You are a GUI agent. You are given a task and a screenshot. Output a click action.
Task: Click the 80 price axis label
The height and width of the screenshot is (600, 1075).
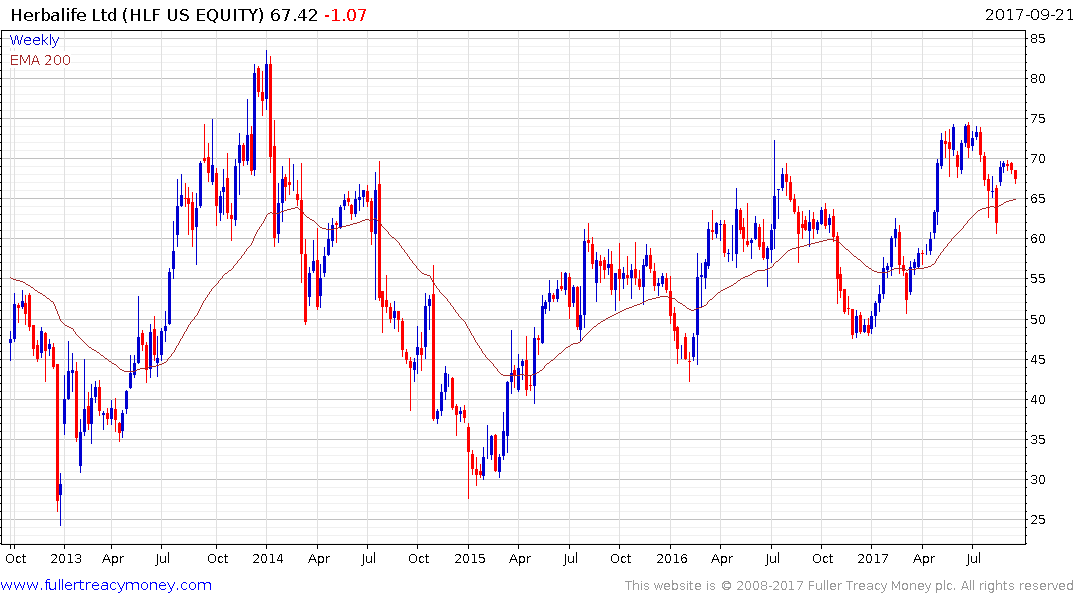coord(1038,79)
